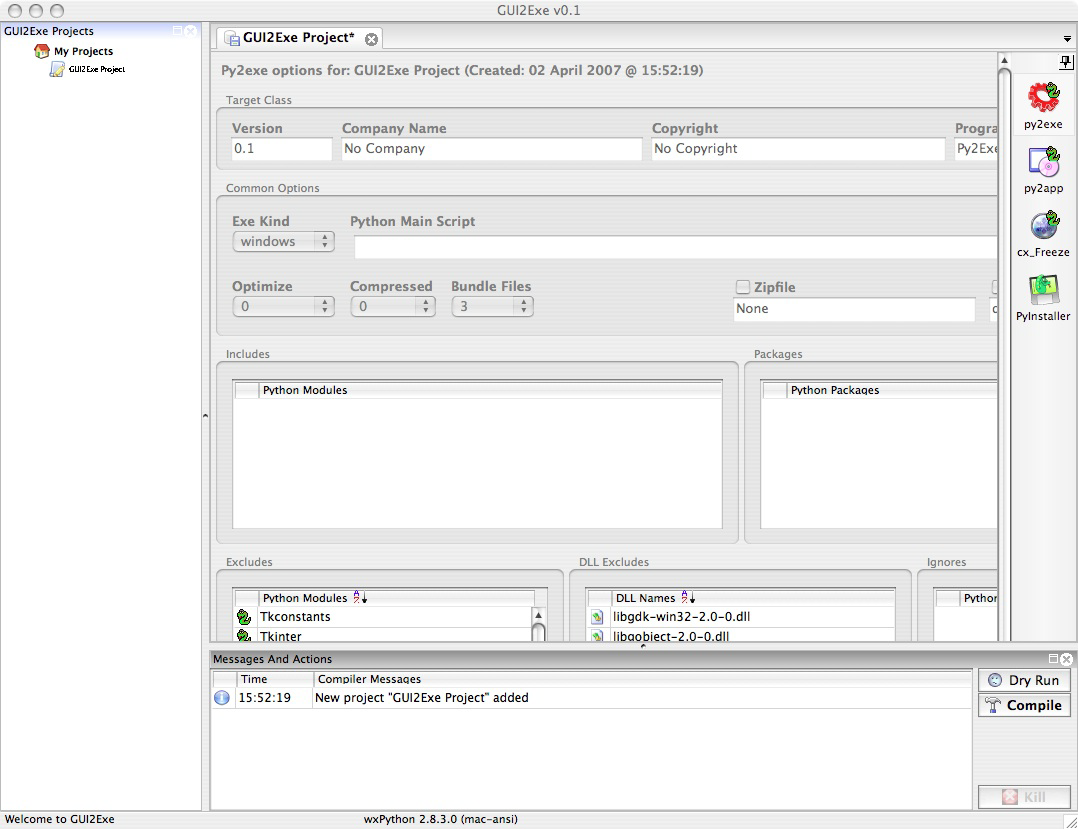1078x829 pixels.
Task: Click the info icon in messages list
Action: coord(222,698)
